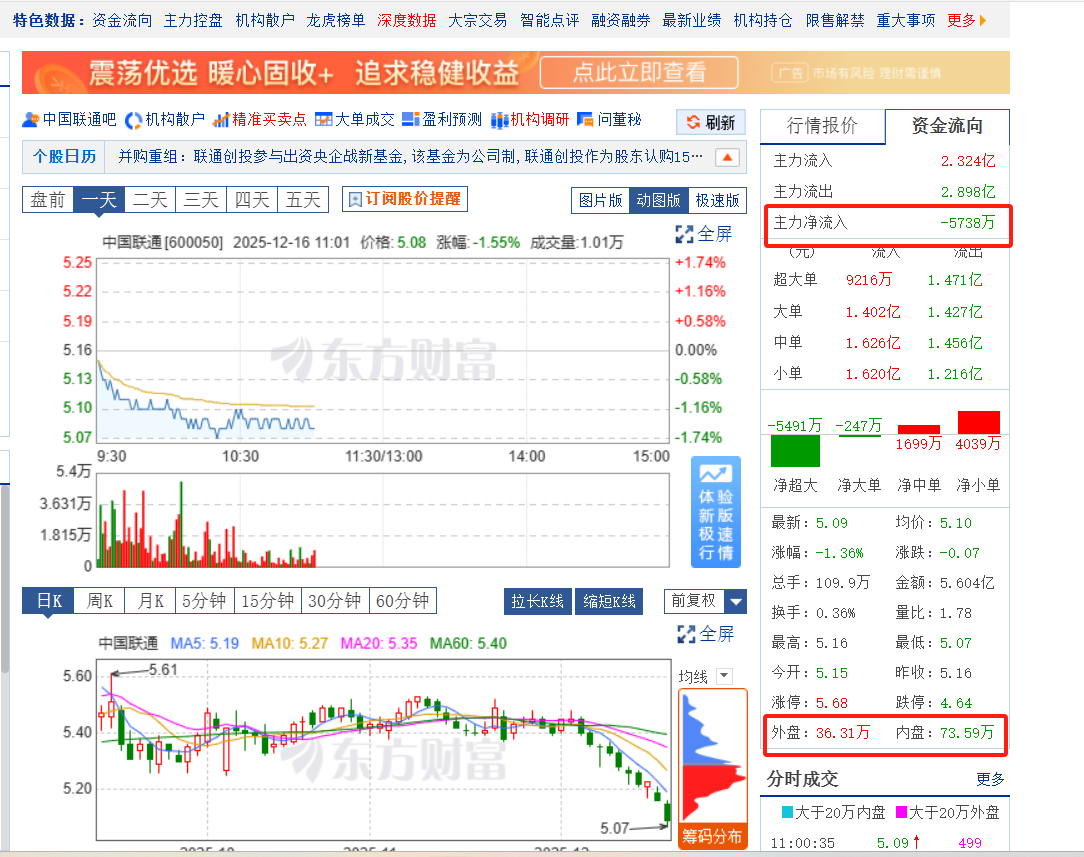Open 大宗交易 link

point(478,21)
